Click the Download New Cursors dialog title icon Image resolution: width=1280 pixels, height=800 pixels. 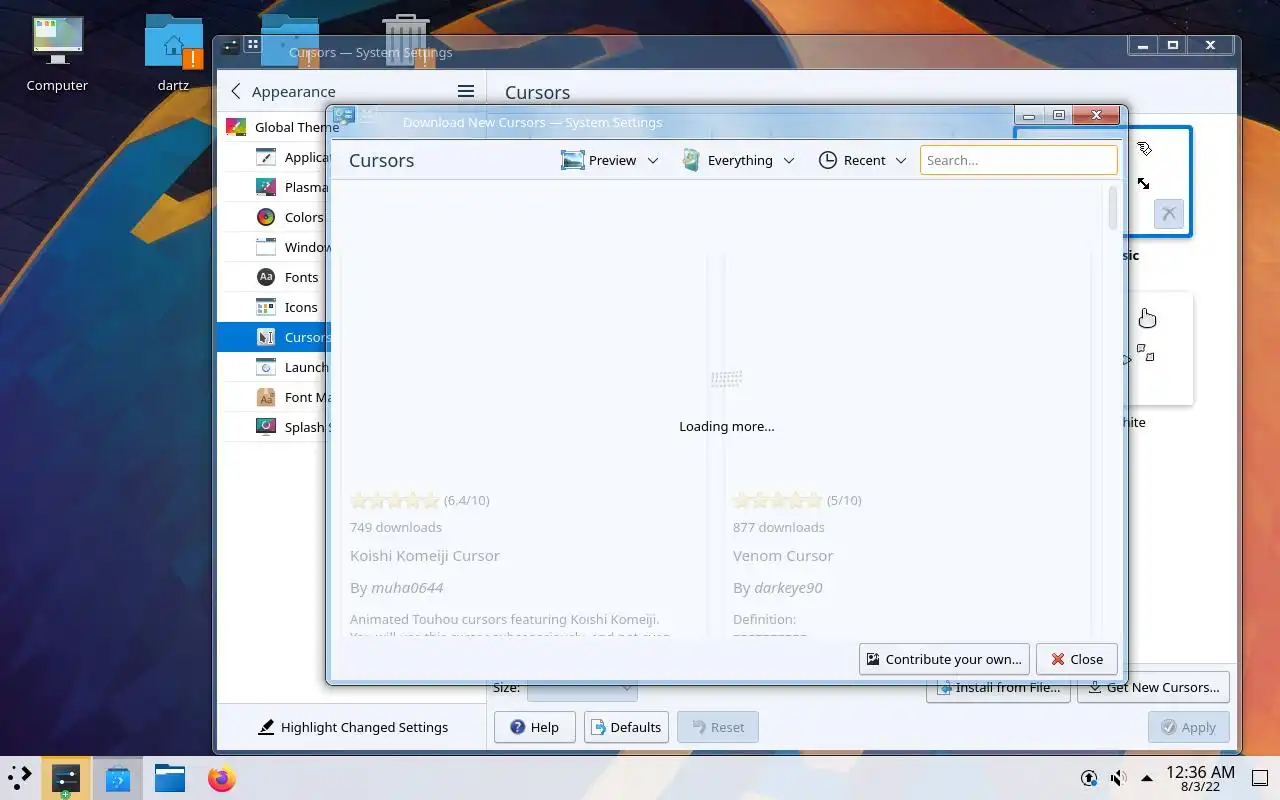[x=344, y=116]
